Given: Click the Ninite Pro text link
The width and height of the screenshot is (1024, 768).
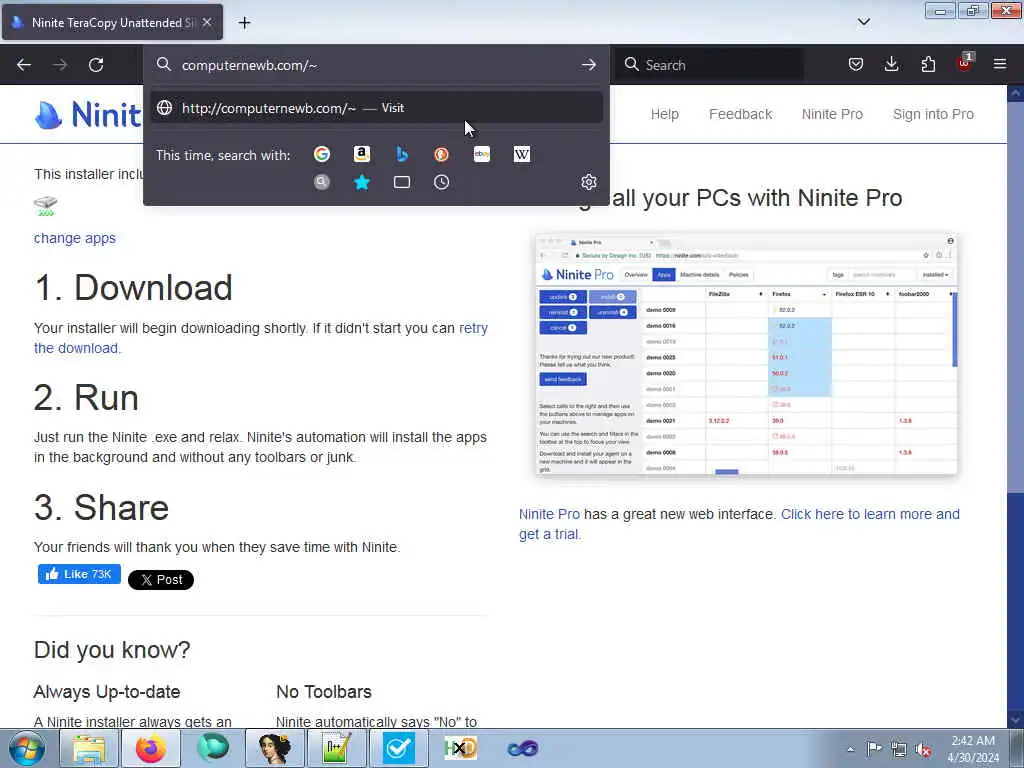Looking at the screenshot, I should (x=549, y=514).
